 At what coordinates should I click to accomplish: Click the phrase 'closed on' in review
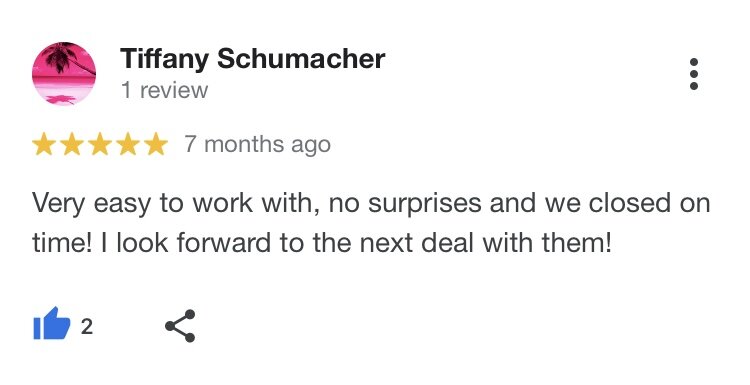point(649,203)
